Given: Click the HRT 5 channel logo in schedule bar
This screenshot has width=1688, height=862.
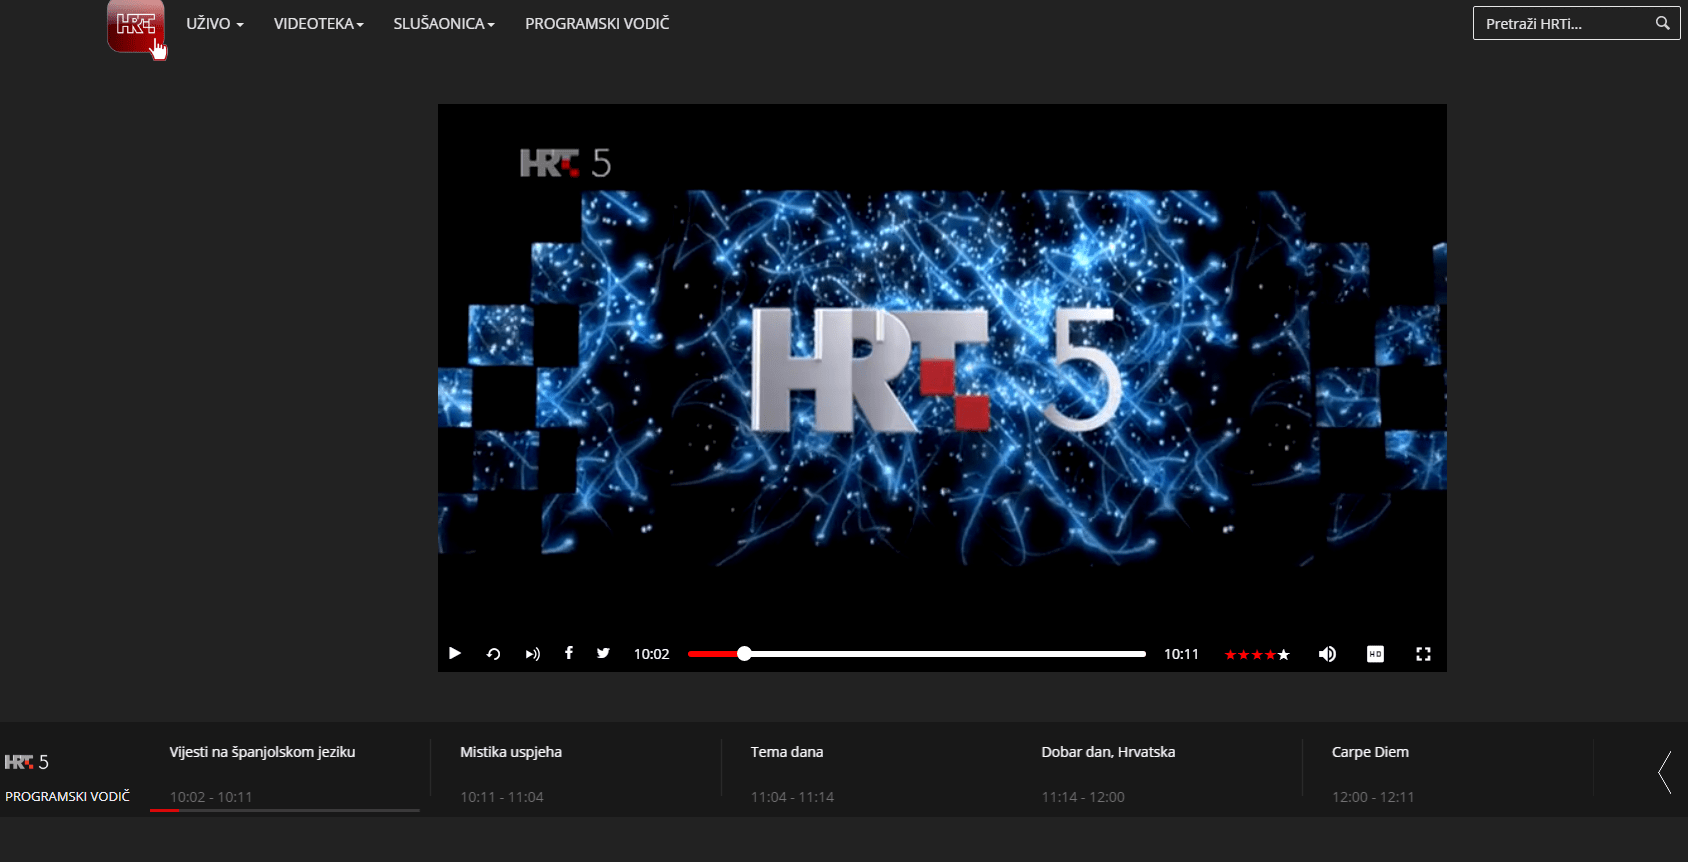Looking at the screenshot, I should [27, 762].
